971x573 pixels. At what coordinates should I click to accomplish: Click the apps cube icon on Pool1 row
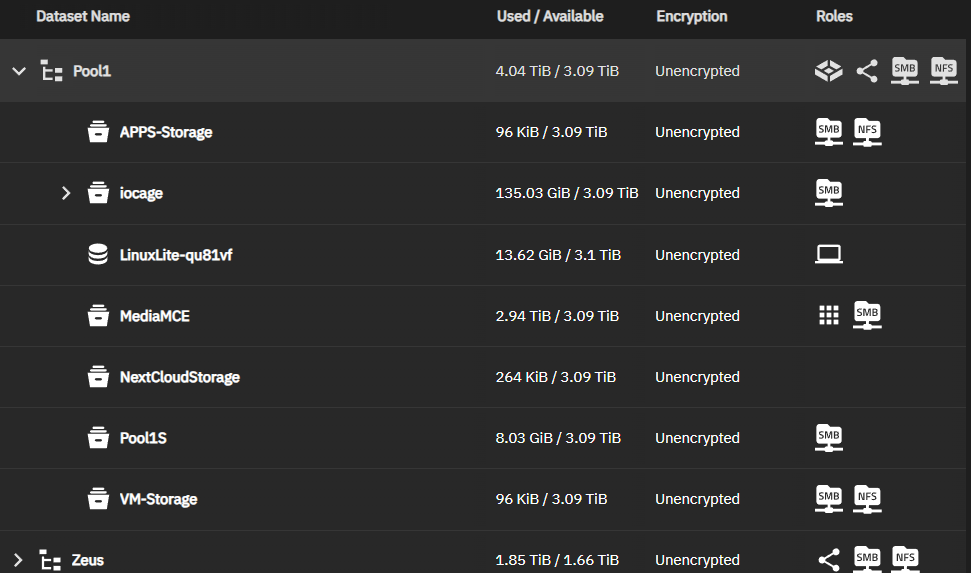(x=829, y=71)
